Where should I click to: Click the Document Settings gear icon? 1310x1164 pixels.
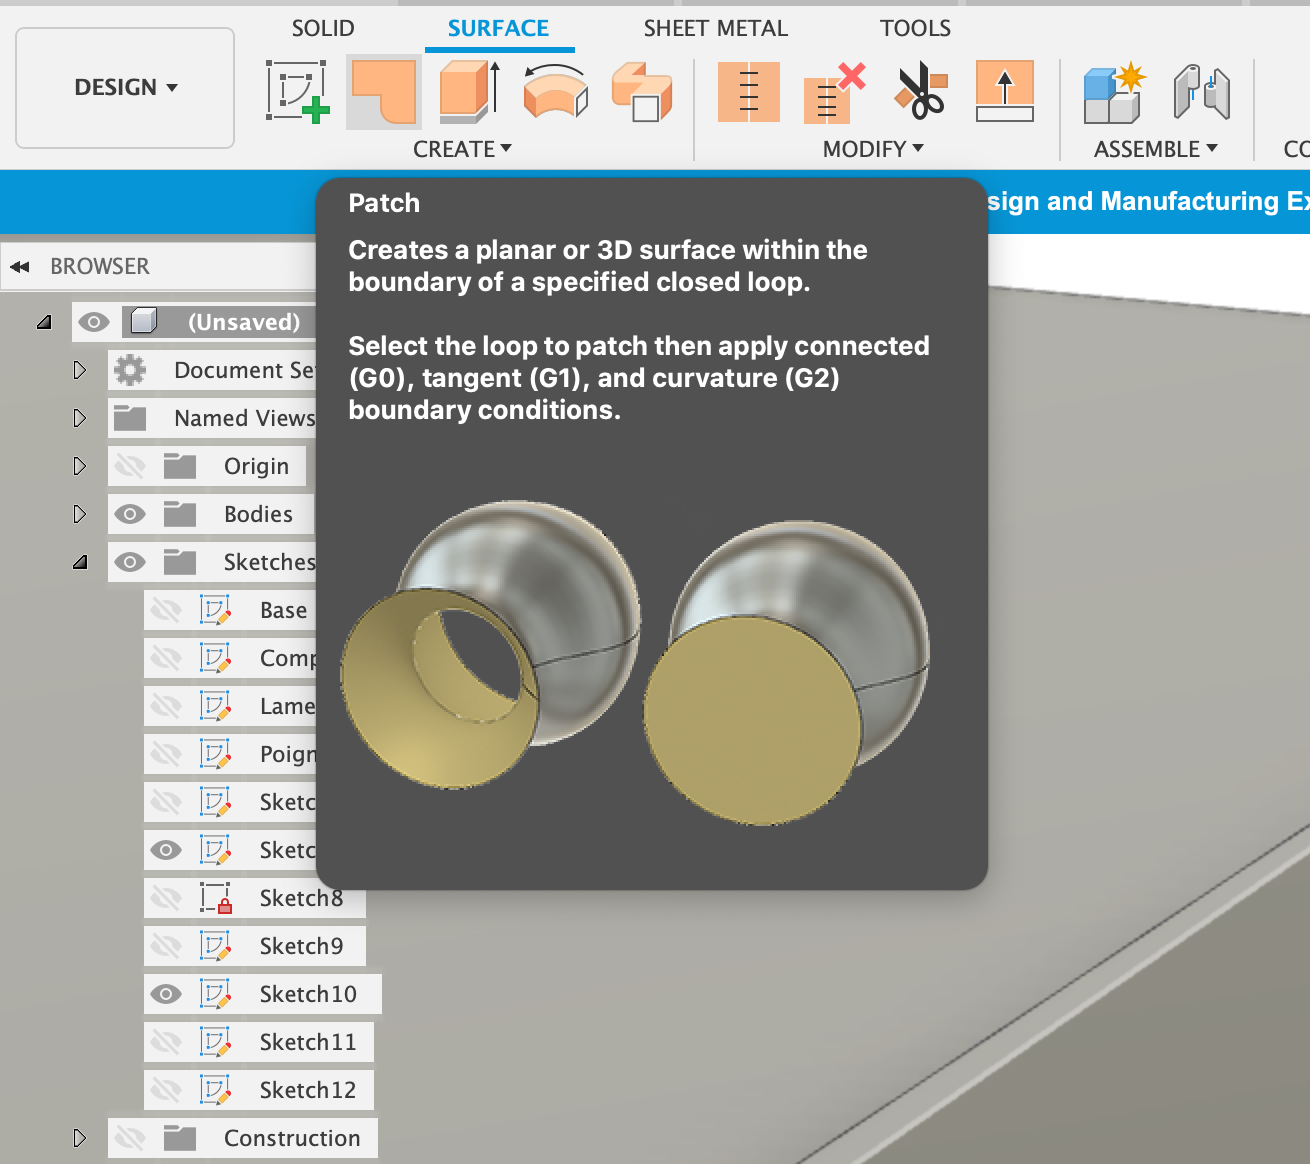coord(130,370)
